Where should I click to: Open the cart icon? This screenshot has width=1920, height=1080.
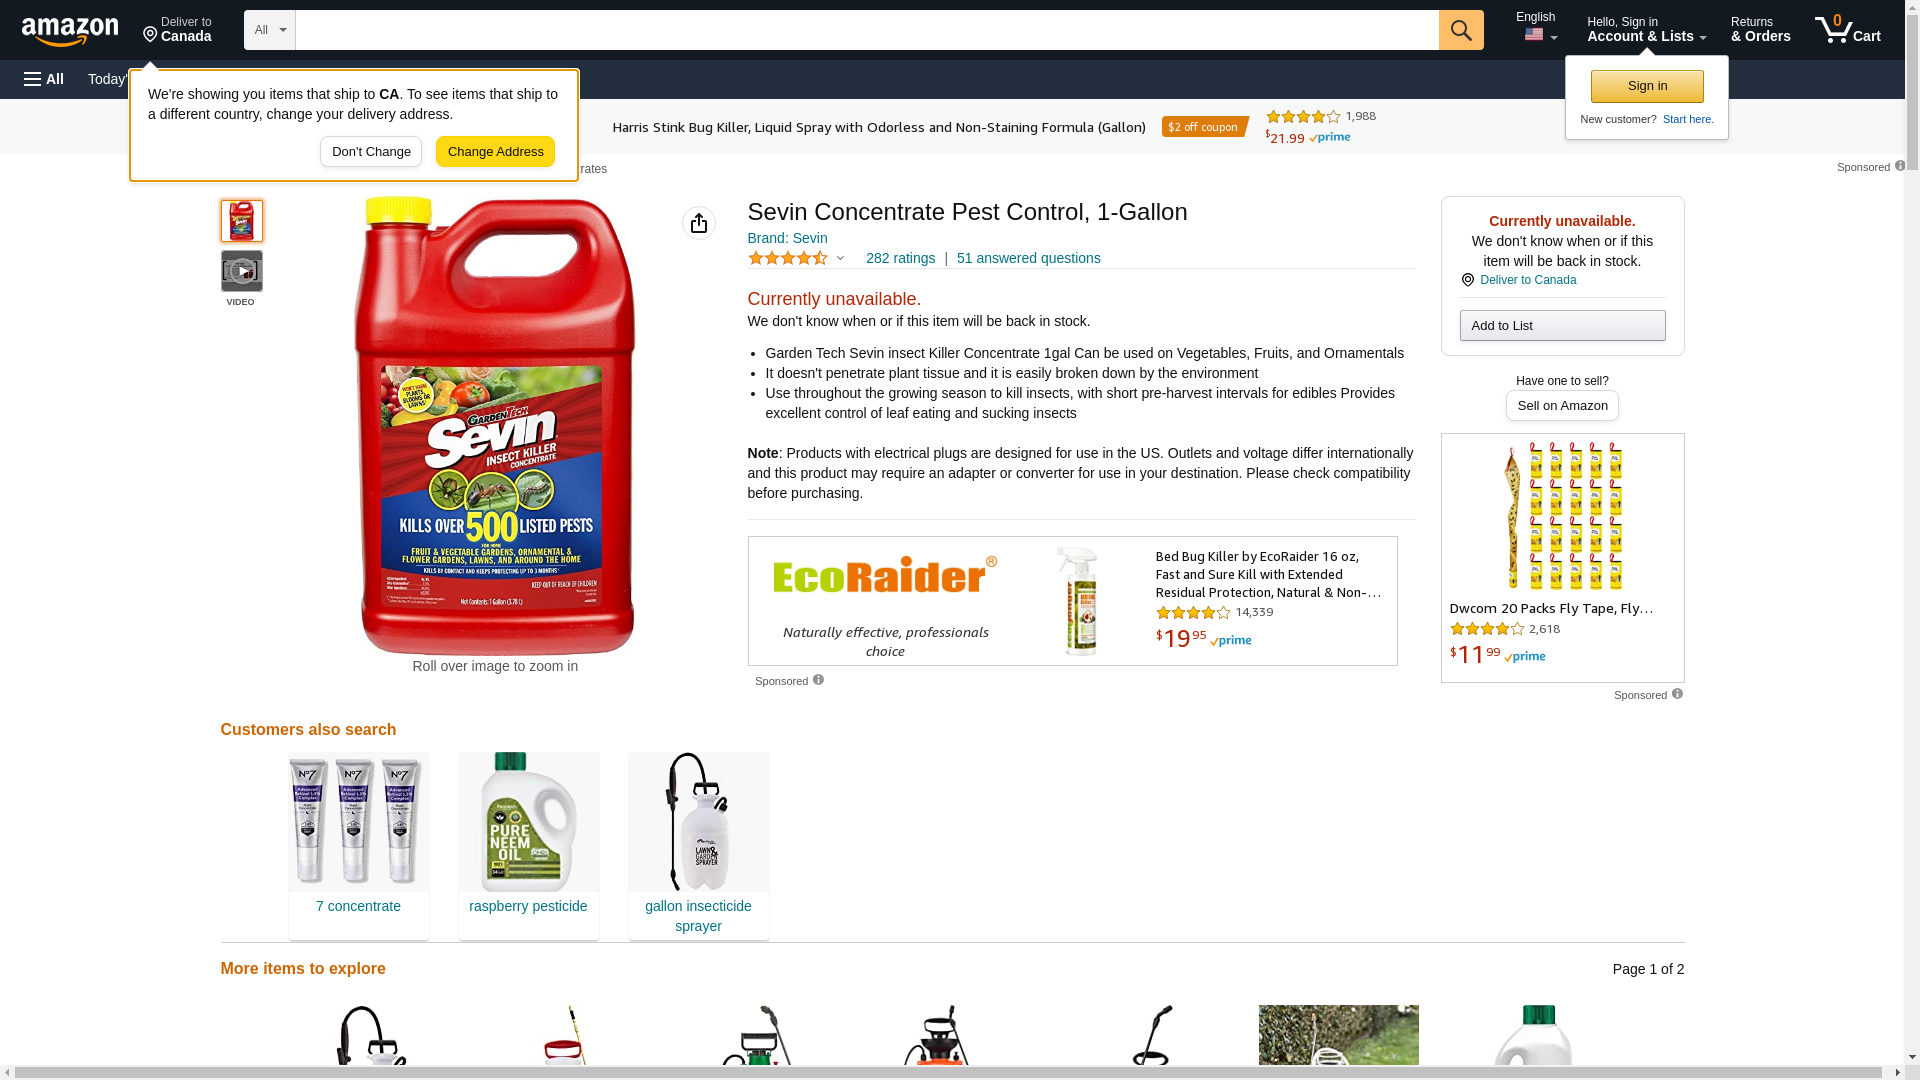pyautogui.click(x=1848, y=30)
